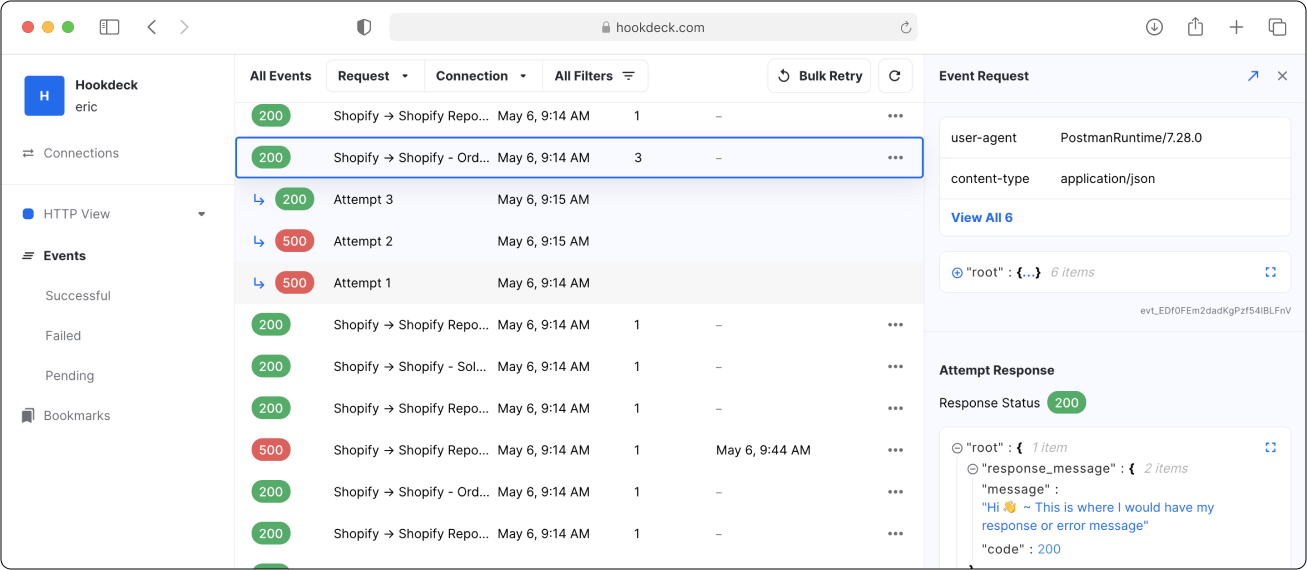
Task: Fullscreen the request body JSON viewer
Action: 1270,272
